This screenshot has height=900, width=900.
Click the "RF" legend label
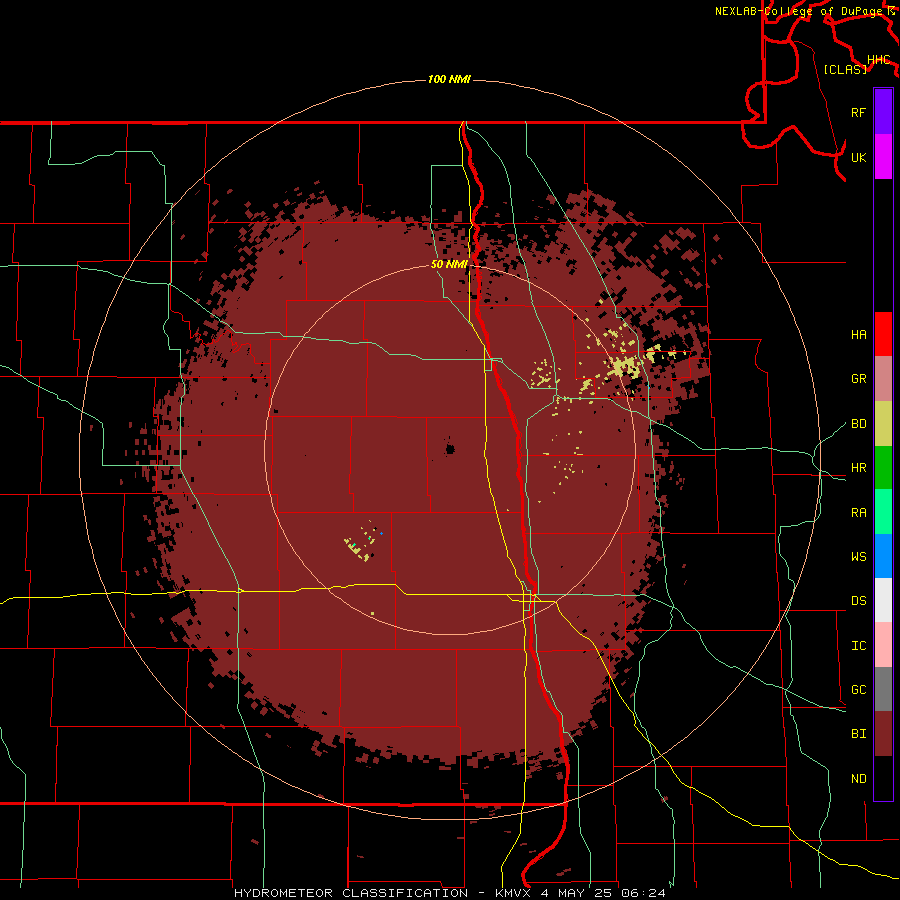point(858,112)
